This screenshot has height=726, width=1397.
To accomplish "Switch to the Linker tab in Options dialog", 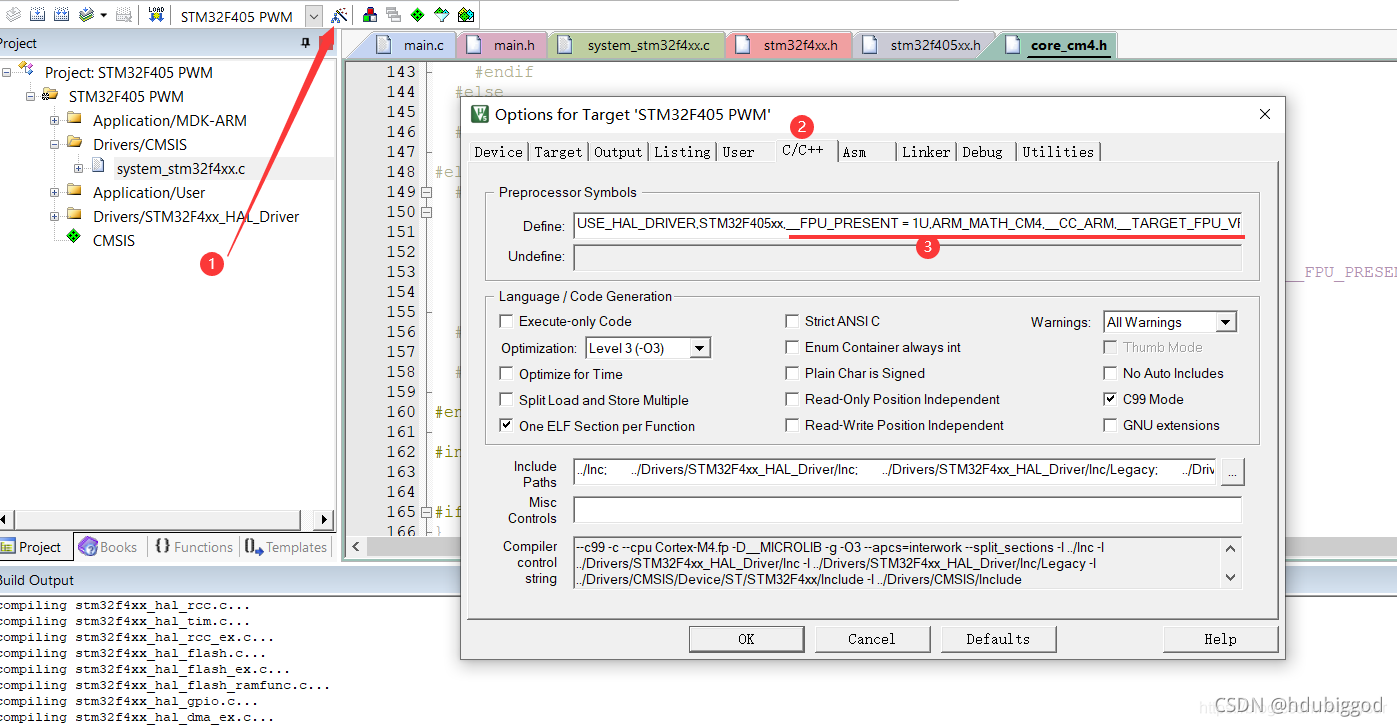I will (926, 152).
